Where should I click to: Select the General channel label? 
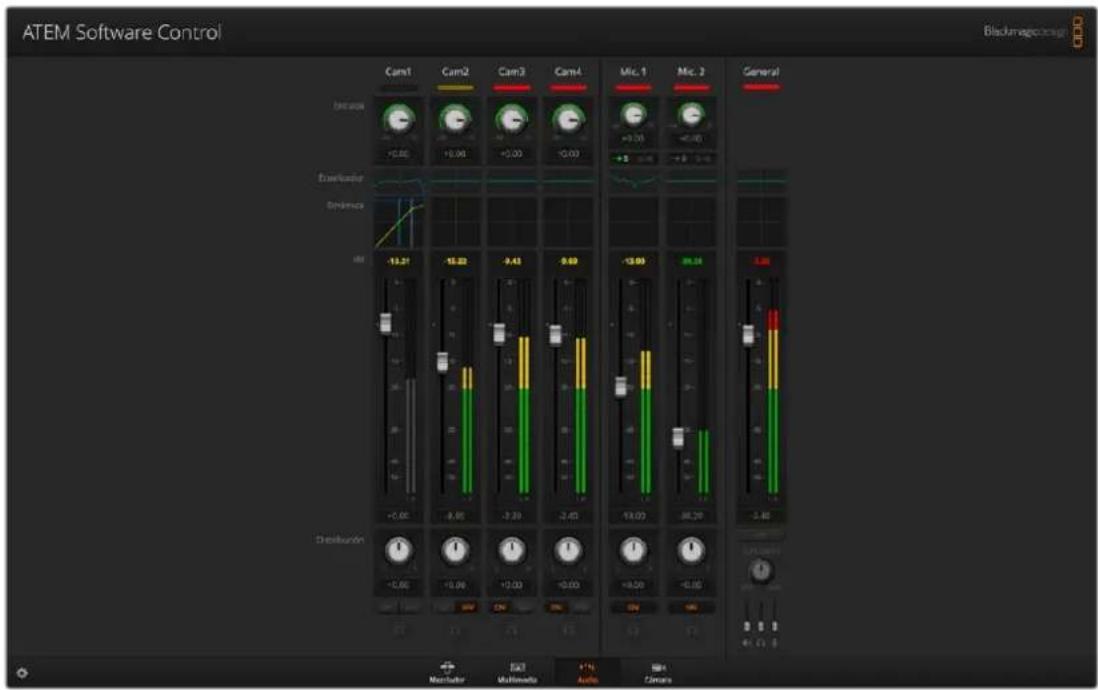pyautogui.click(x=761, y=71)
